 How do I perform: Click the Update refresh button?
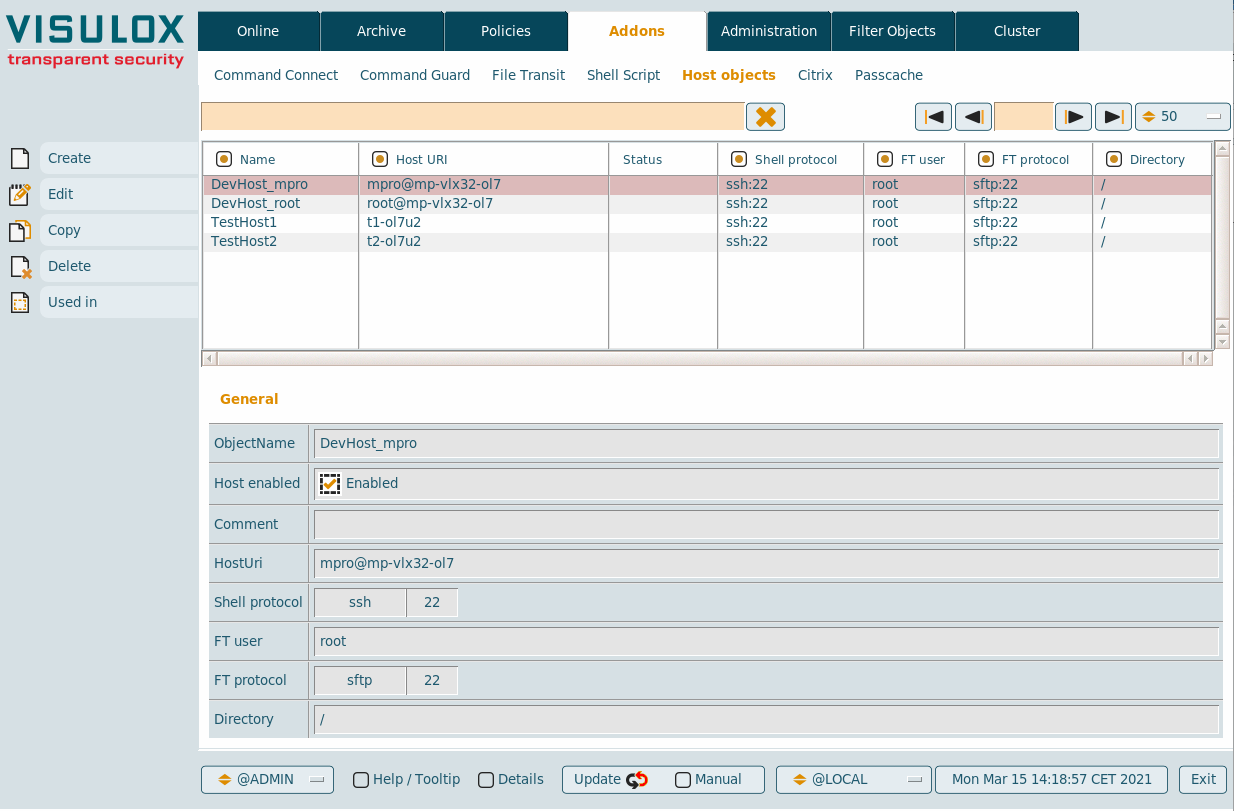(611, 780)
